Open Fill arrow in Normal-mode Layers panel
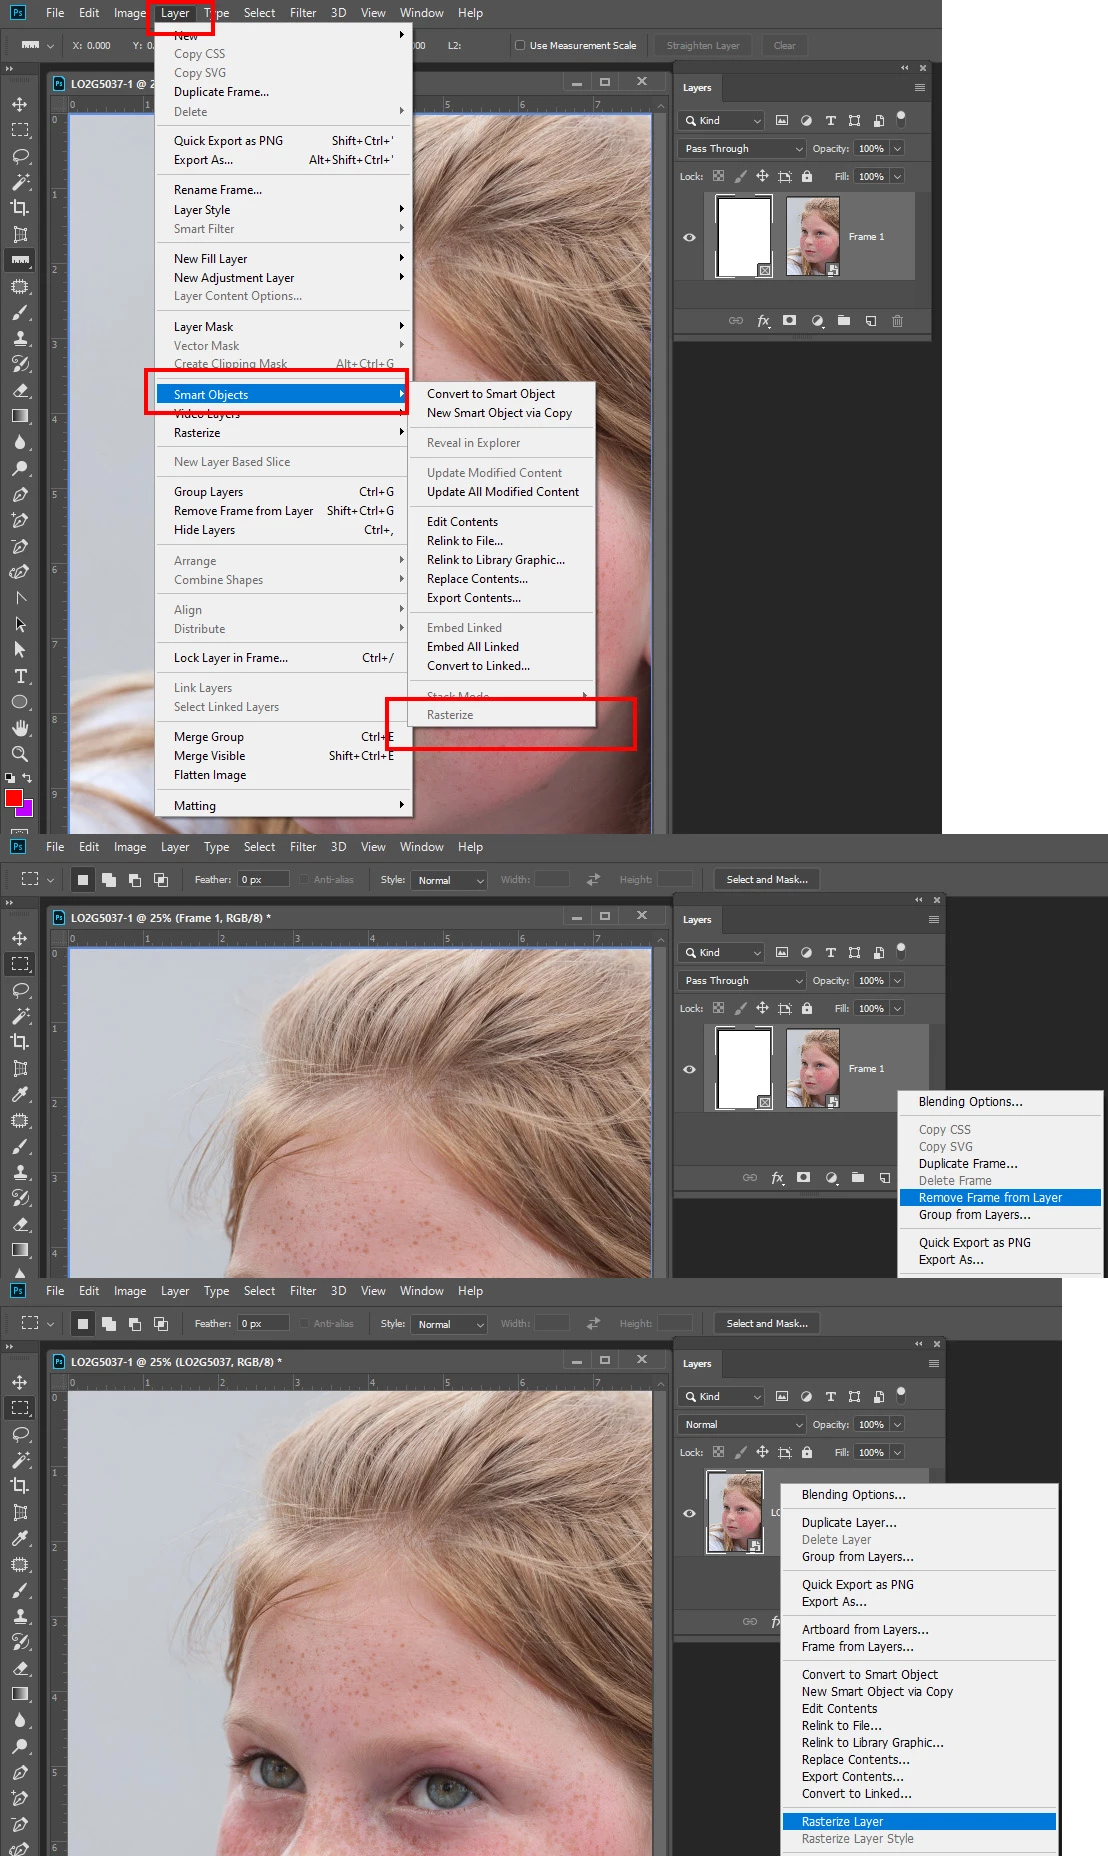The height and width of the screenshot is (1856, 1108). 897,1452
